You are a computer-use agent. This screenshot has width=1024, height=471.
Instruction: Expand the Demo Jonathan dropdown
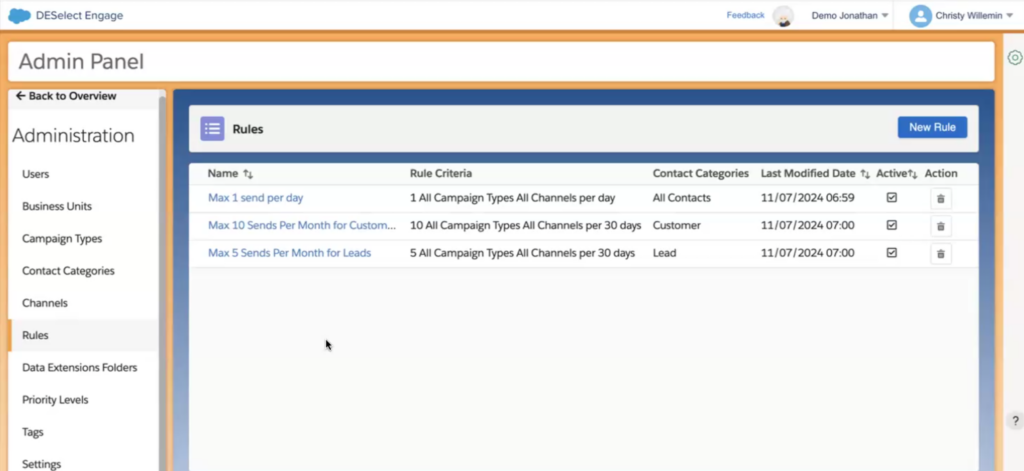click(885, 16)
